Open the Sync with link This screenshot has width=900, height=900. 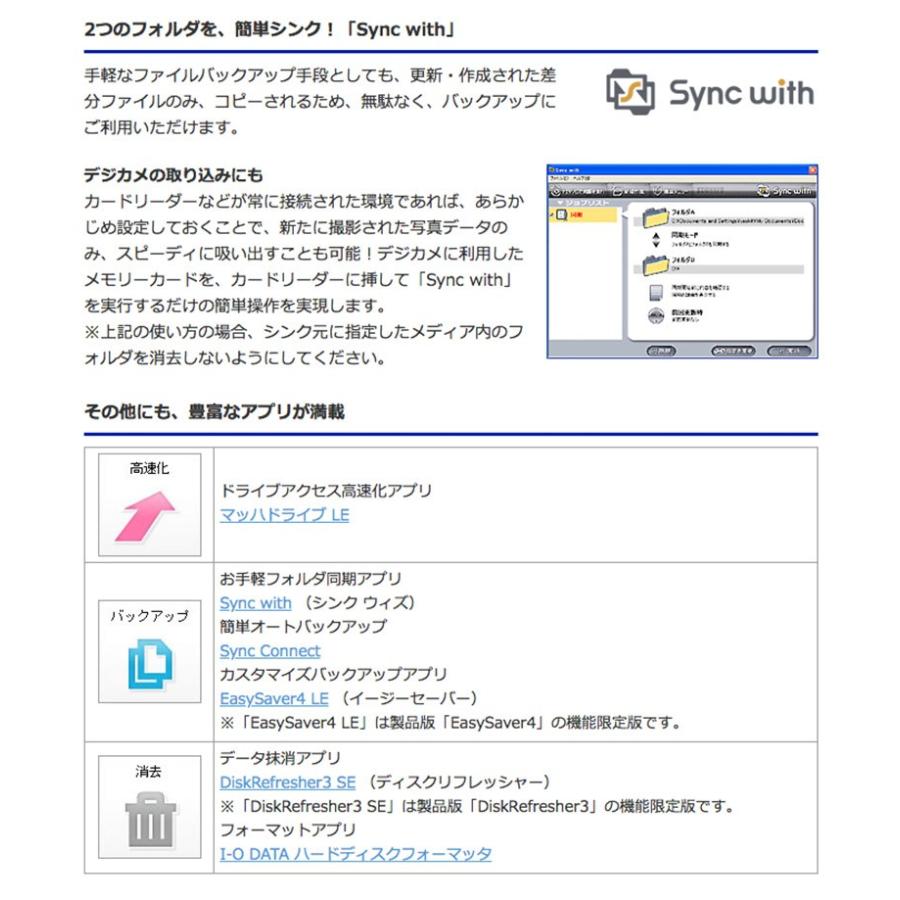pyautogui.click(x=255, y=603)
